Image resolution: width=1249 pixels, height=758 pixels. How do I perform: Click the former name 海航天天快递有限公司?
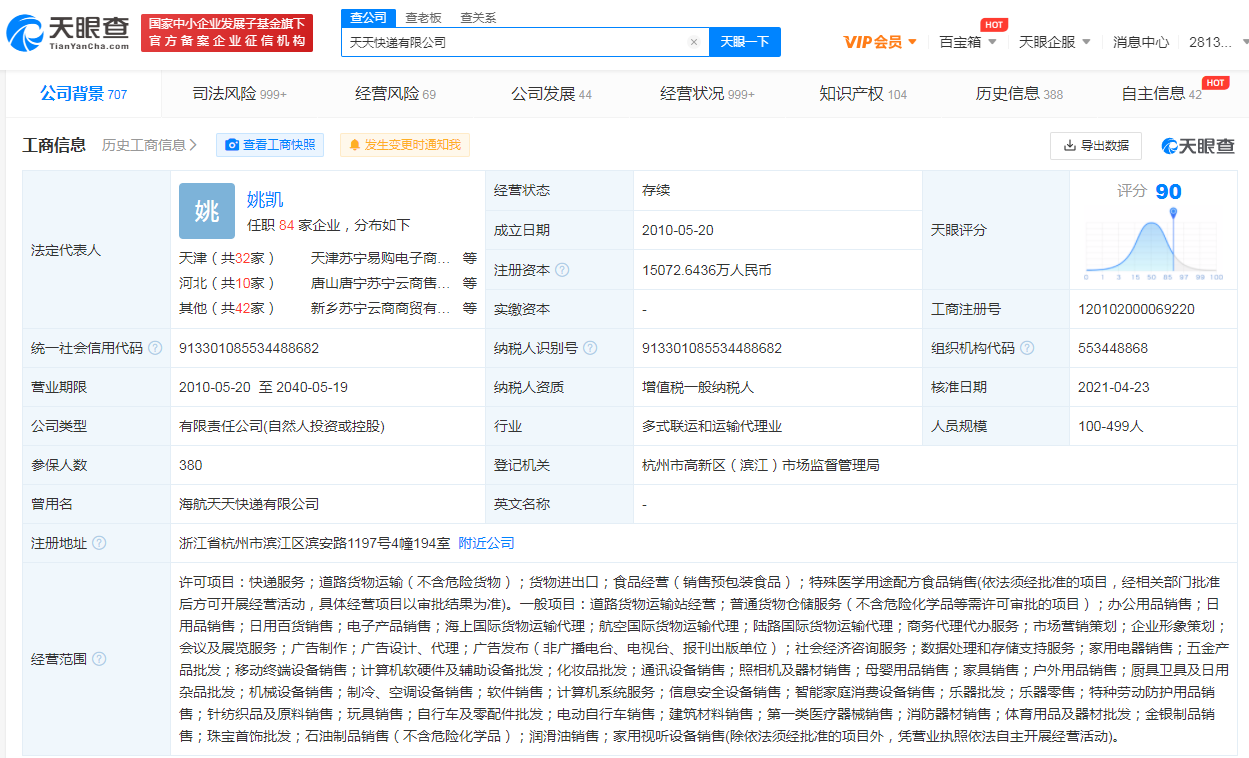[x=249, y=504]
